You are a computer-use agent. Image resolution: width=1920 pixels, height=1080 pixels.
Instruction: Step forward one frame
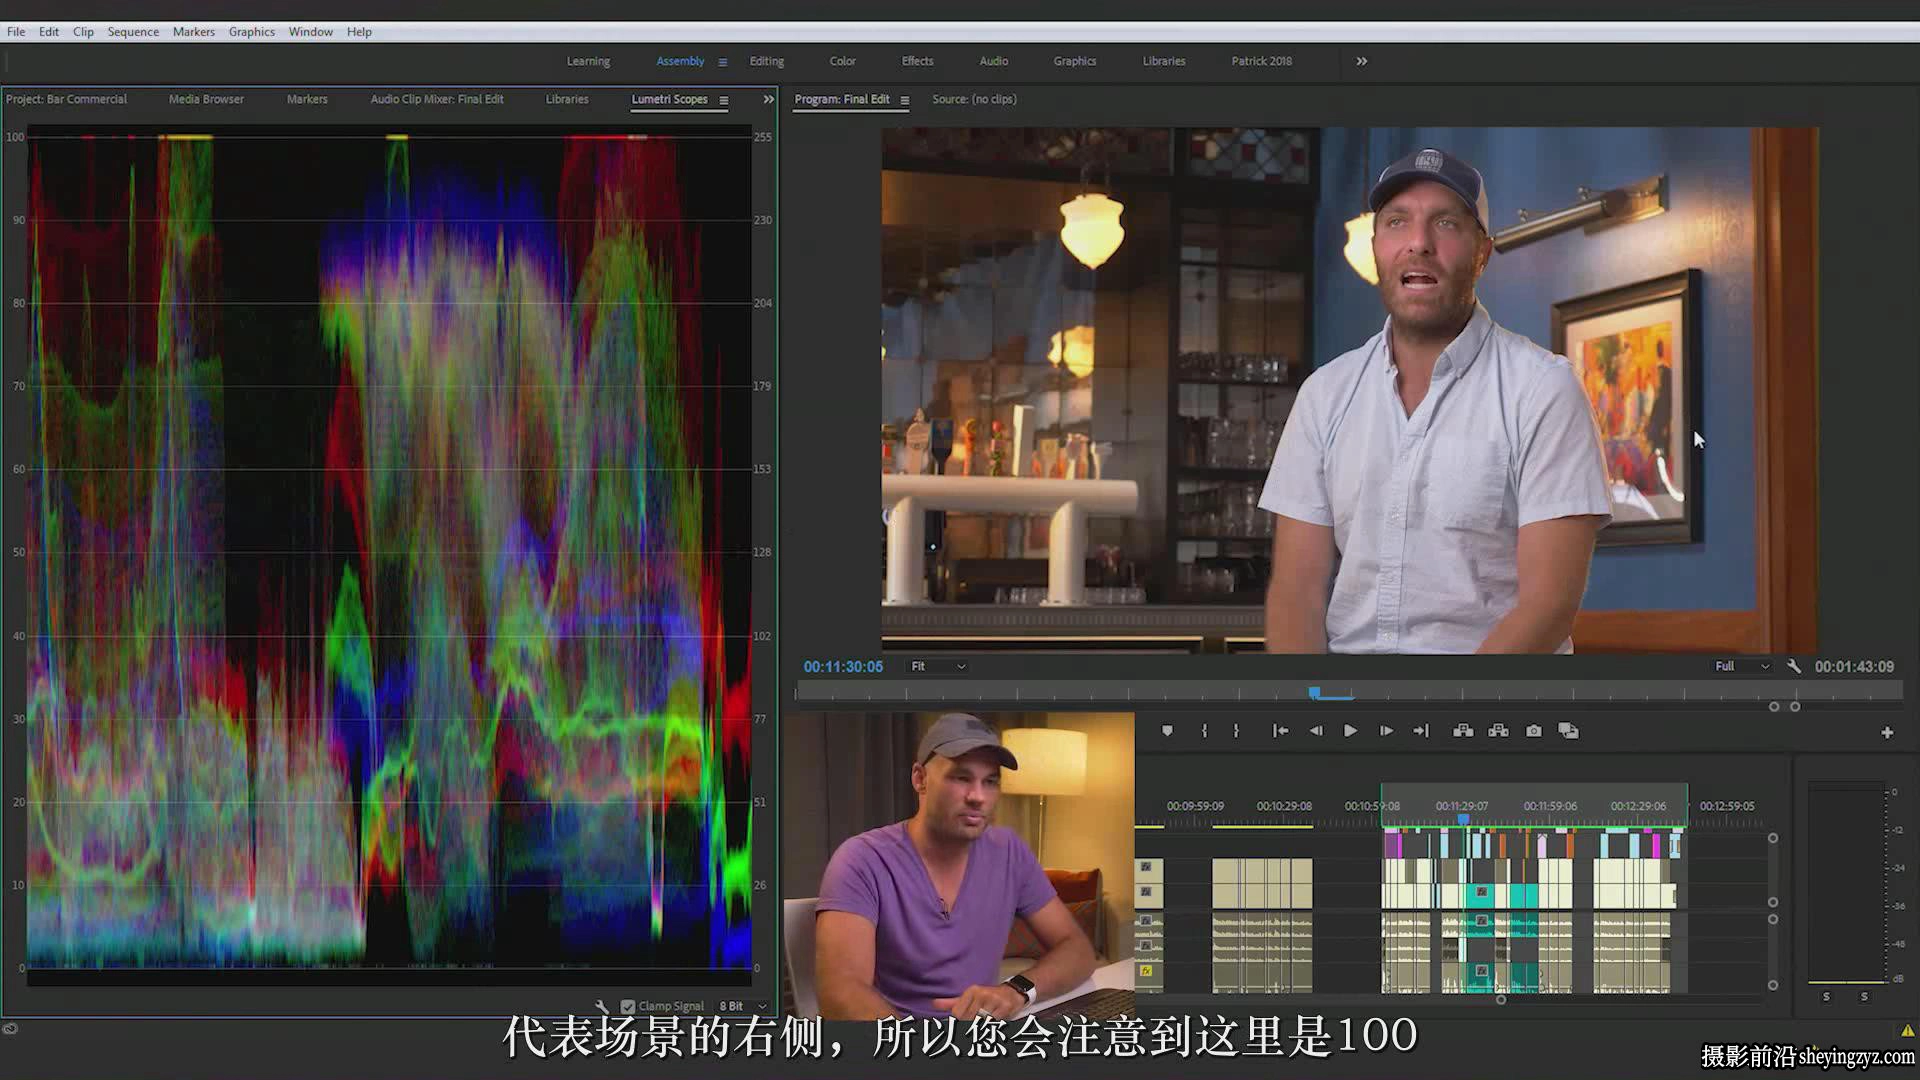tap(1386, 731)
